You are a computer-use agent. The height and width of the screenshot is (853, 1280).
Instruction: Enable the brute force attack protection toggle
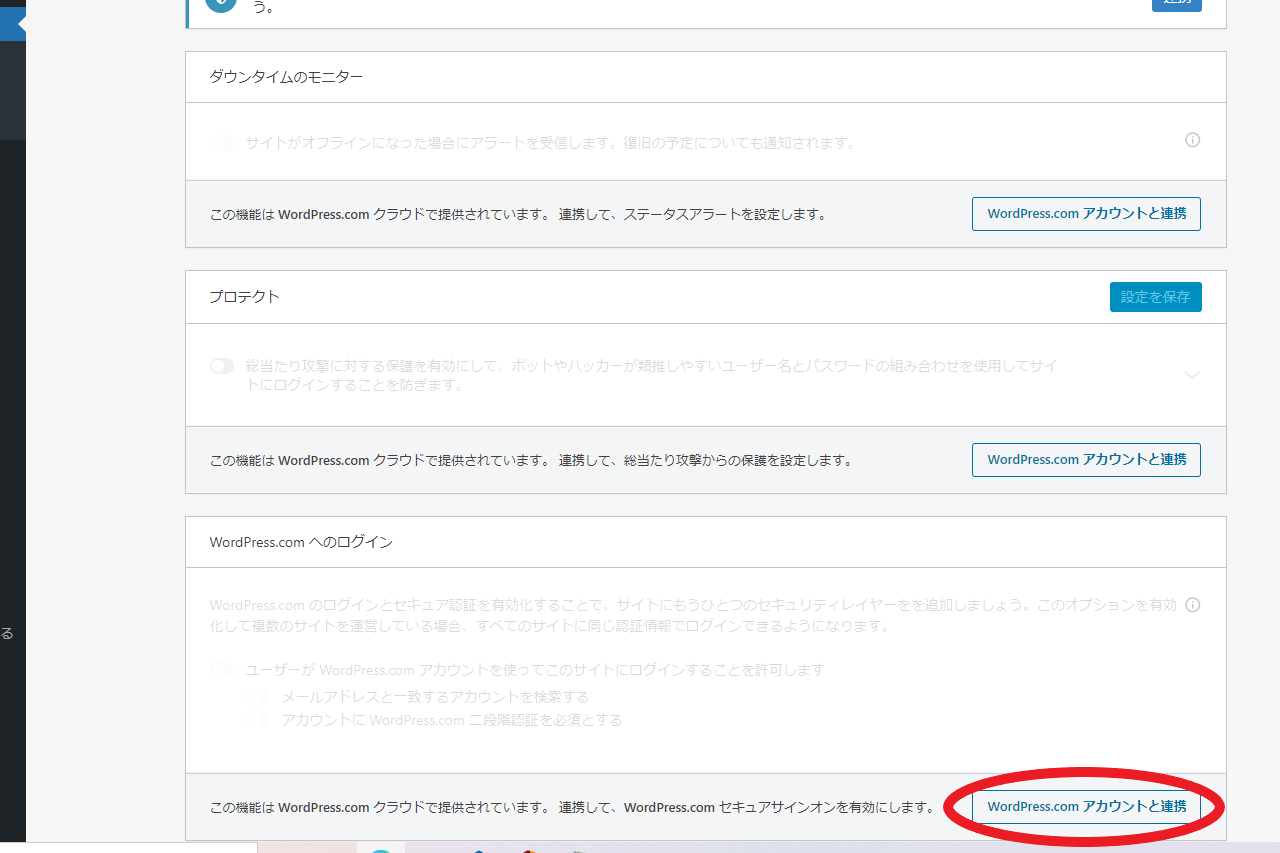point(222,366)
